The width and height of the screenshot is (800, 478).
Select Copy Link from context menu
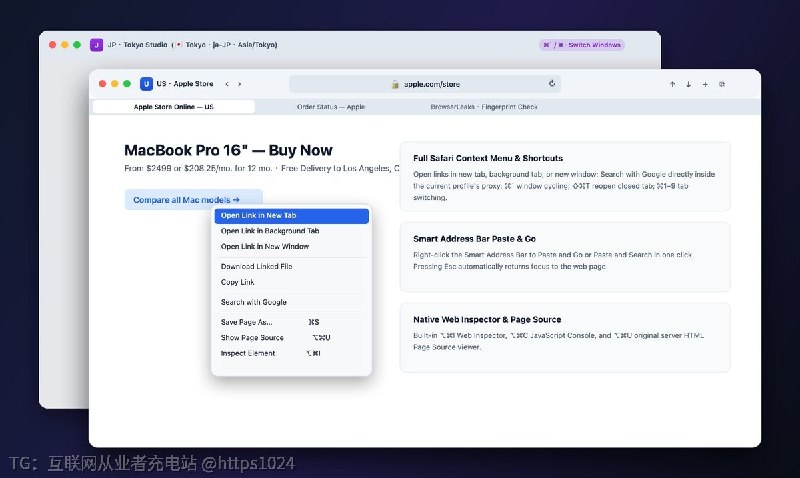coord(291,282)
